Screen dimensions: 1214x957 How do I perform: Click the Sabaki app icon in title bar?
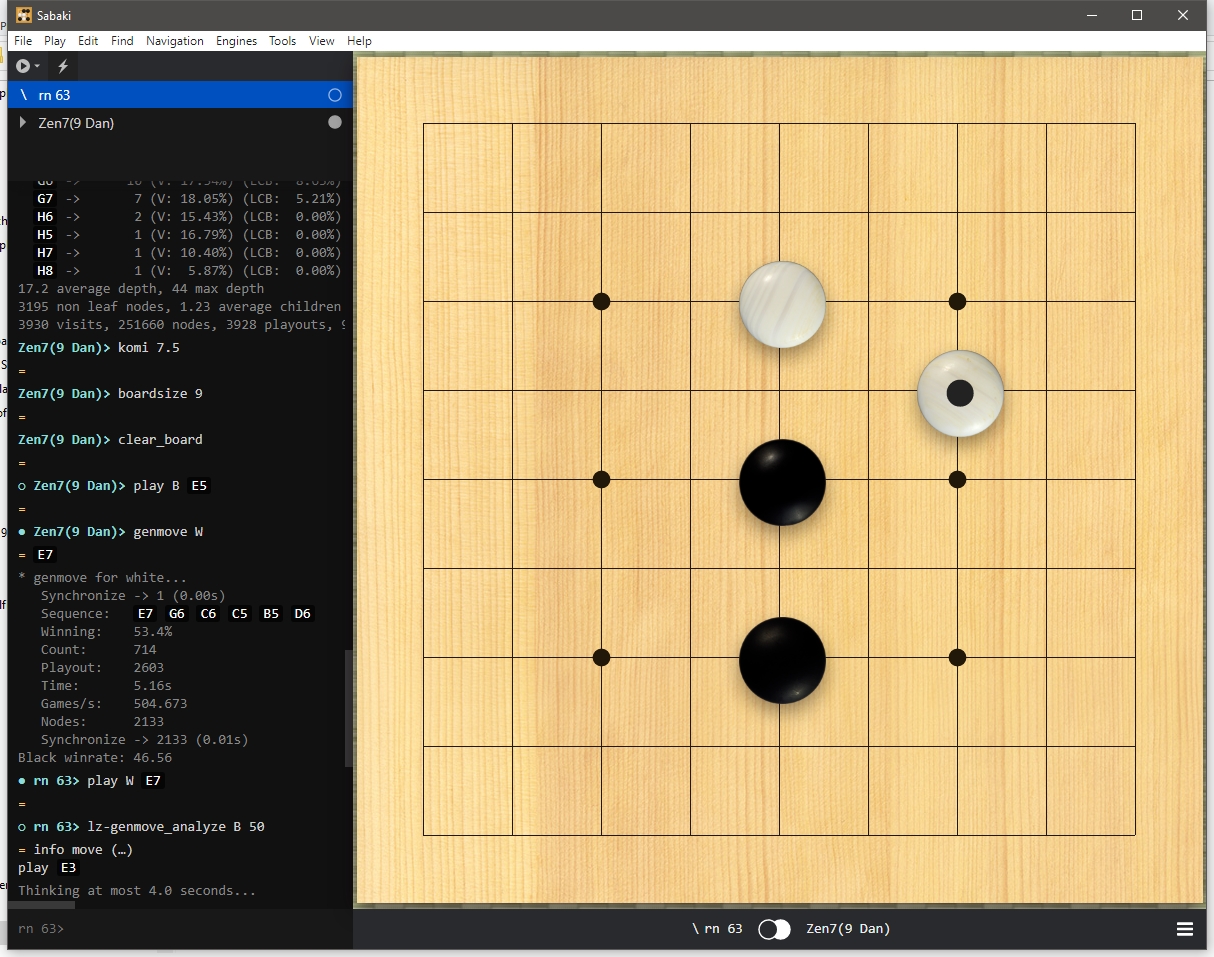pos(24,15)
